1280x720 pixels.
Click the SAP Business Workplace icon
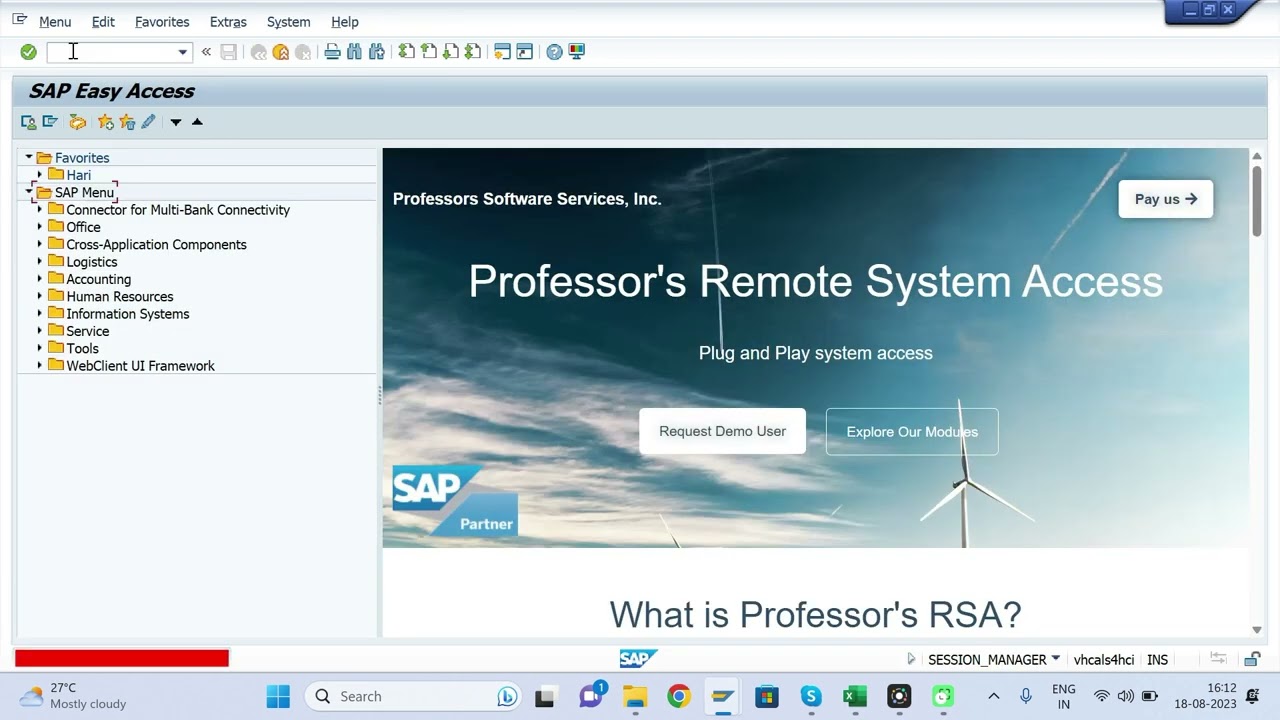pyautogui.click(x=77, y=122)
